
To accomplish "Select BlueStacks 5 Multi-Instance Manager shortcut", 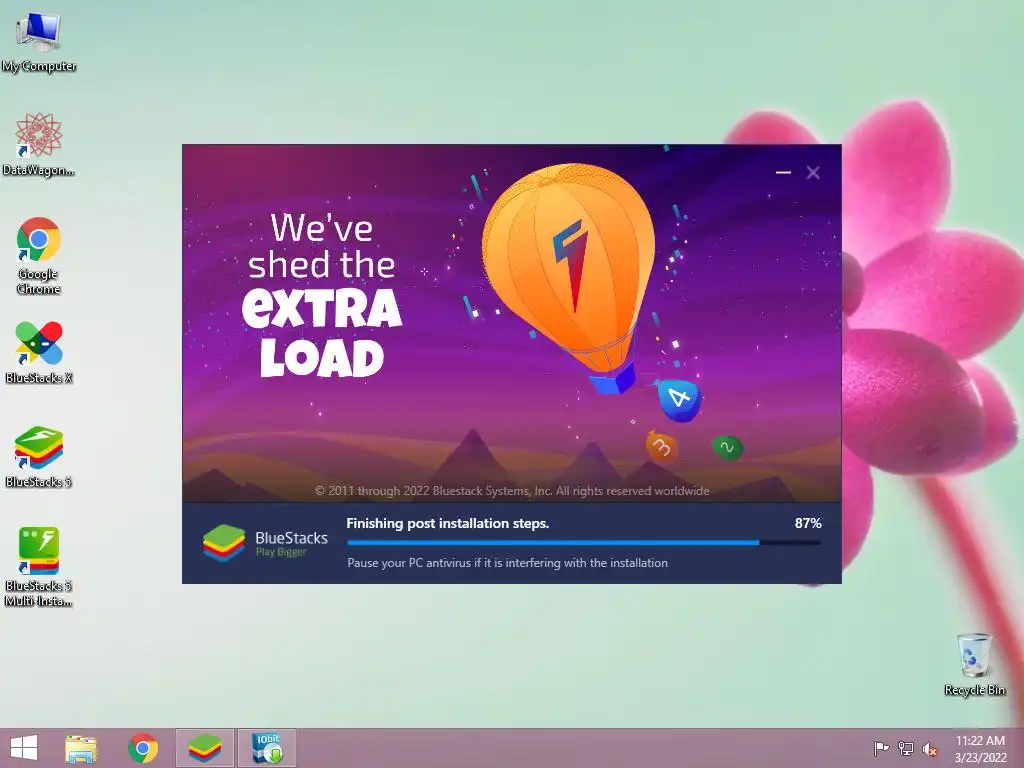I will (x=39, y=567).
